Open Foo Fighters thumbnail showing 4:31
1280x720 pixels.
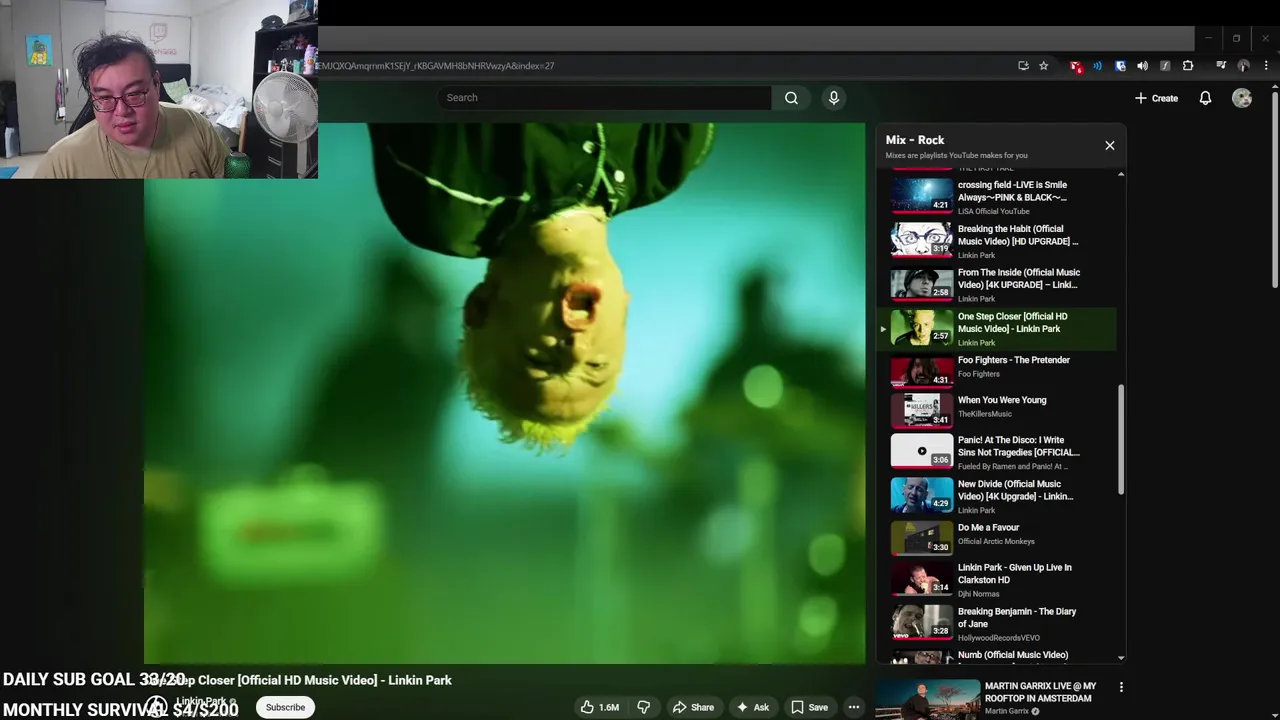pos(922,372)
